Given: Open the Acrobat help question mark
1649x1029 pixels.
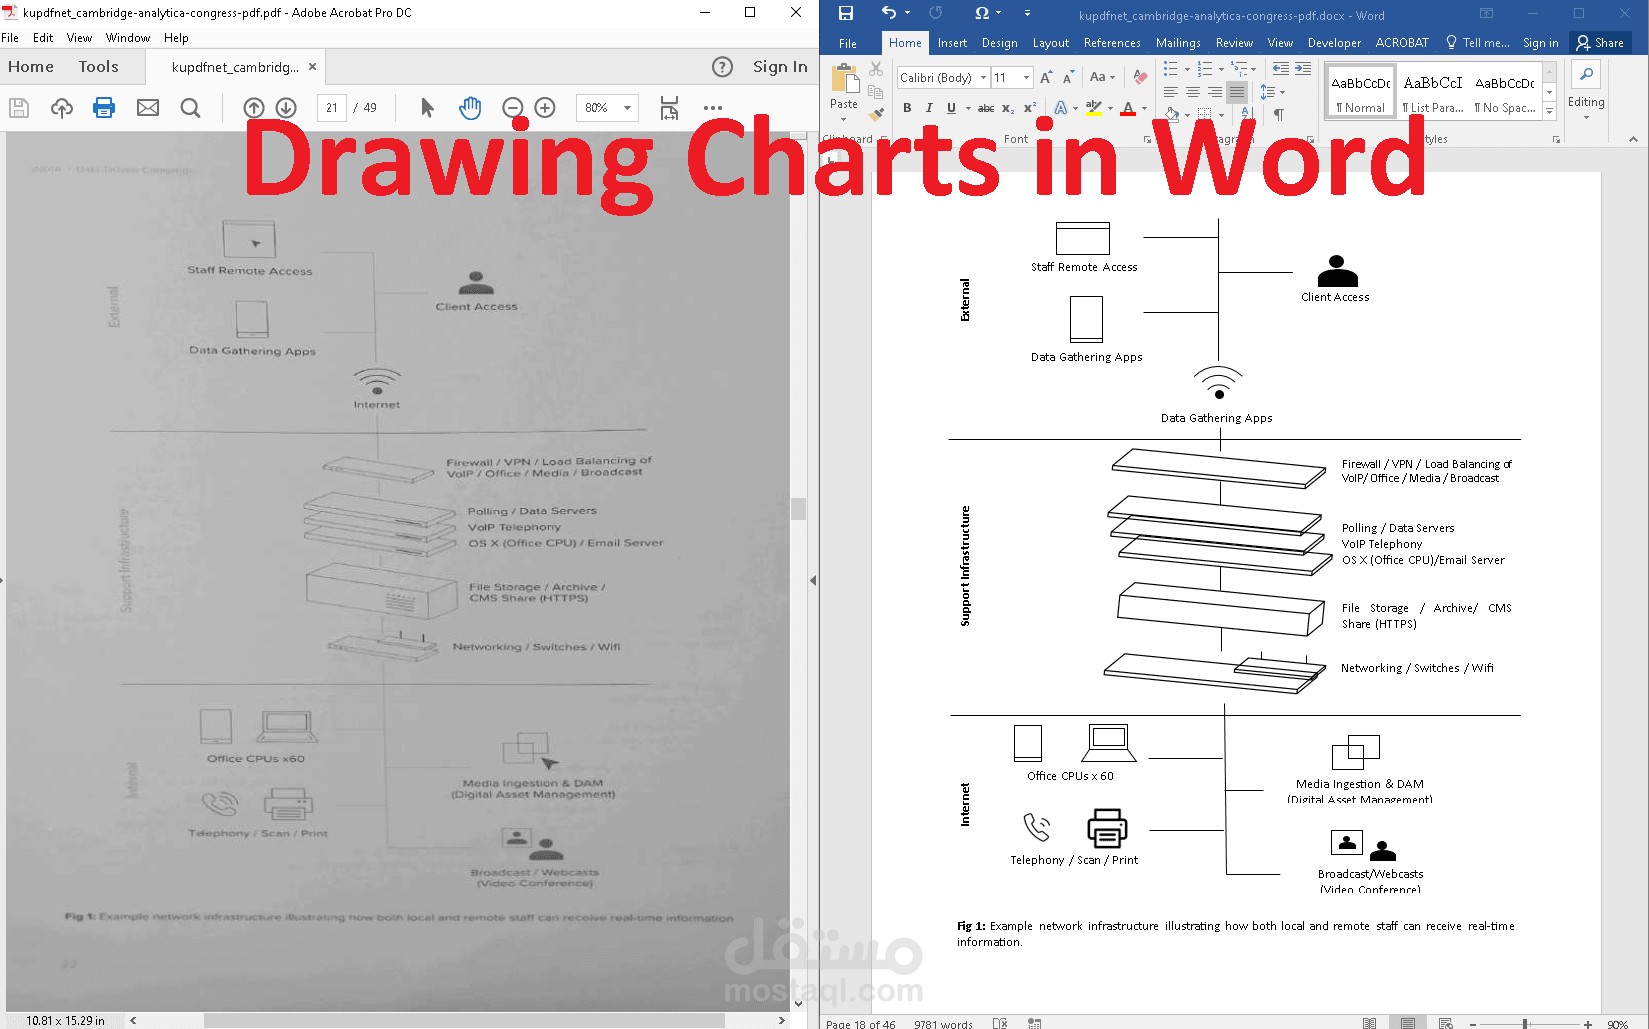Looking at the screenshot, I should 722,67.
